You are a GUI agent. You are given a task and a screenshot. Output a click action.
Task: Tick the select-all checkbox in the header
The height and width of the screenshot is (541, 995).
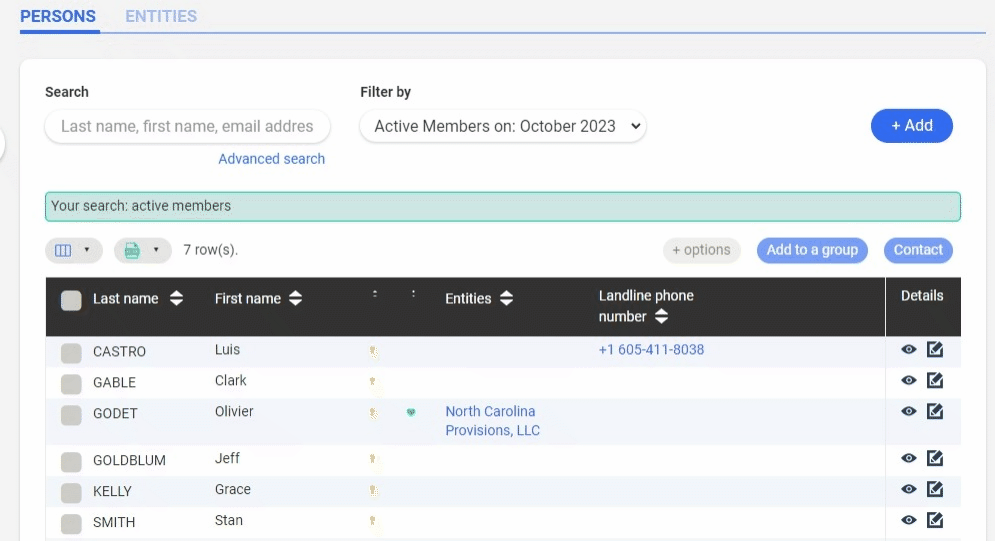(71, 301)
